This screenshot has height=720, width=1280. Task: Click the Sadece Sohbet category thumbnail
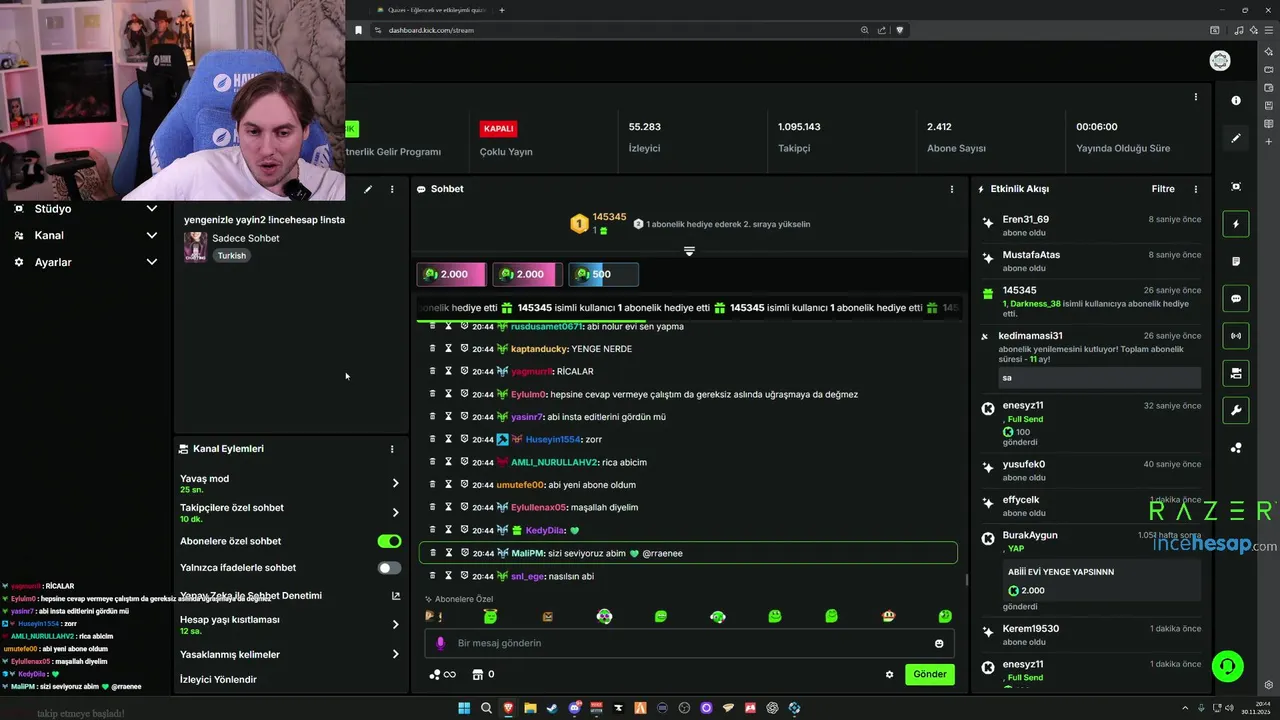point(195,246)
